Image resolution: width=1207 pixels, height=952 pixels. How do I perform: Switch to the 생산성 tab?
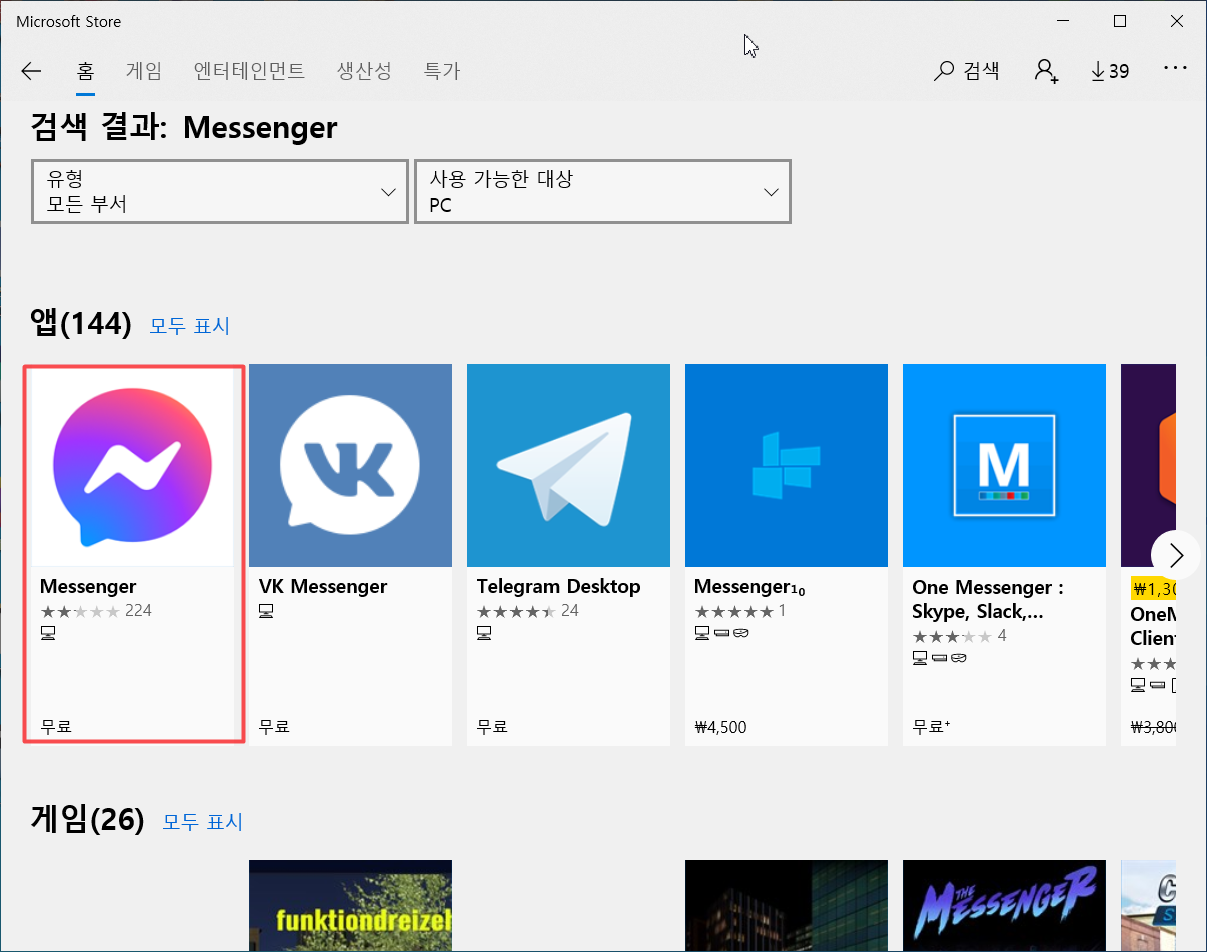pos(364,71)
